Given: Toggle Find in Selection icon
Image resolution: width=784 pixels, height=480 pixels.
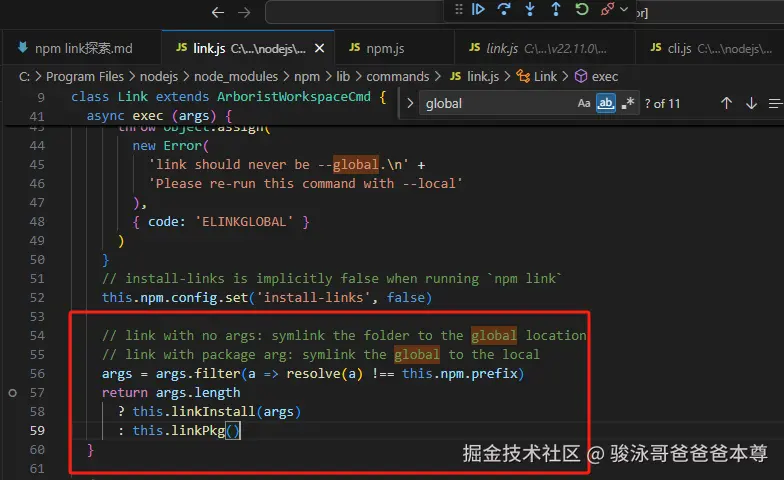Looking at the screenshot, I should tap(776, 104).
